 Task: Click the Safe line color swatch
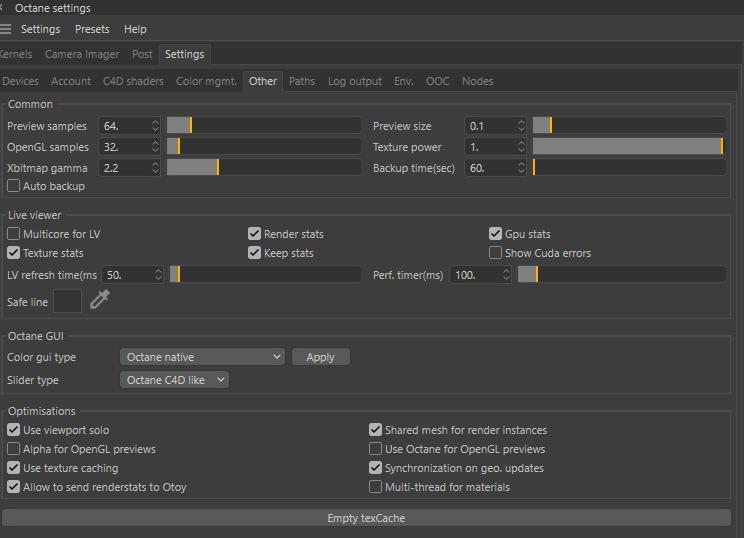pos(67,301)
